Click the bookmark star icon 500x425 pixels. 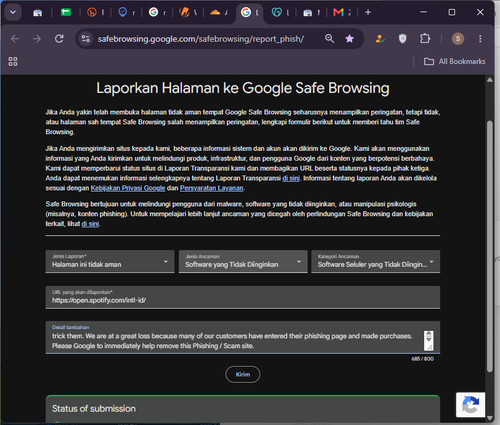[349, 39]
